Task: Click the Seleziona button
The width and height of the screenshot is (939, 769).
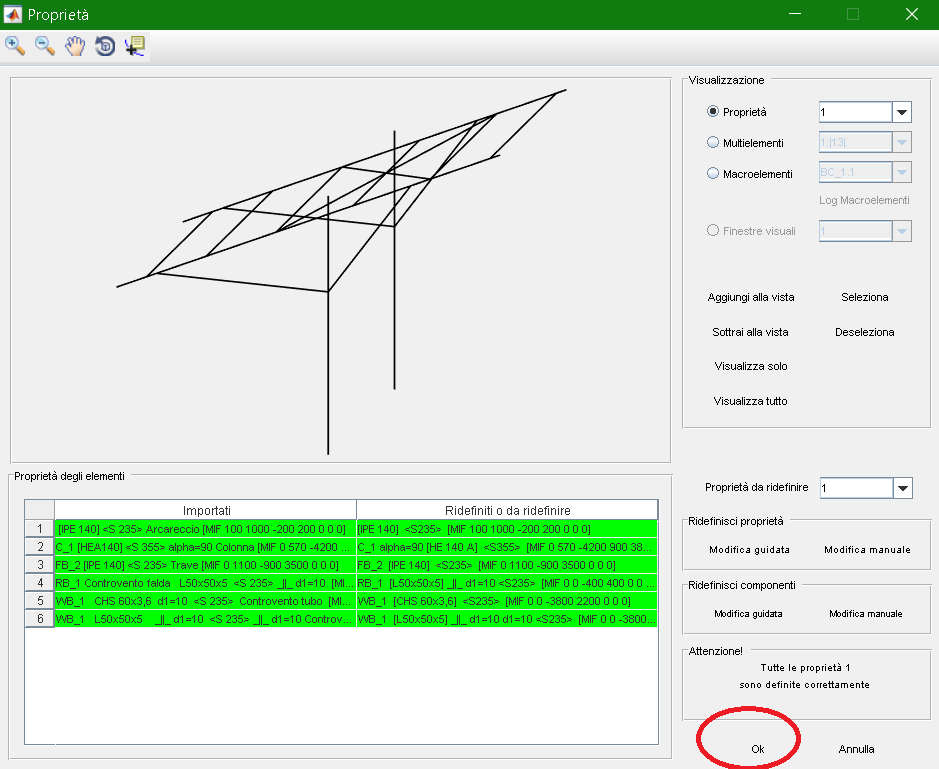Action: click(865, 297)
